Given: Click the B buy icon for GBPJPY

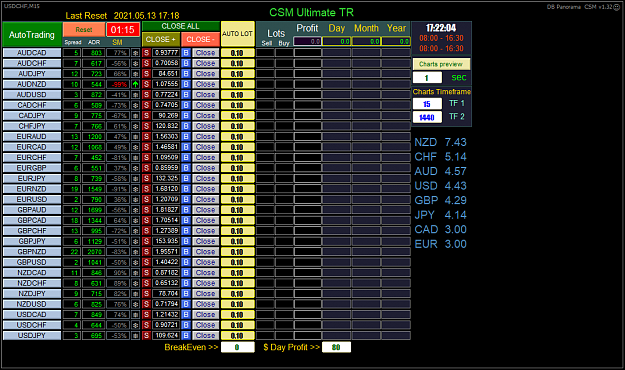Looking at the screenshot, I should (186, 241).
